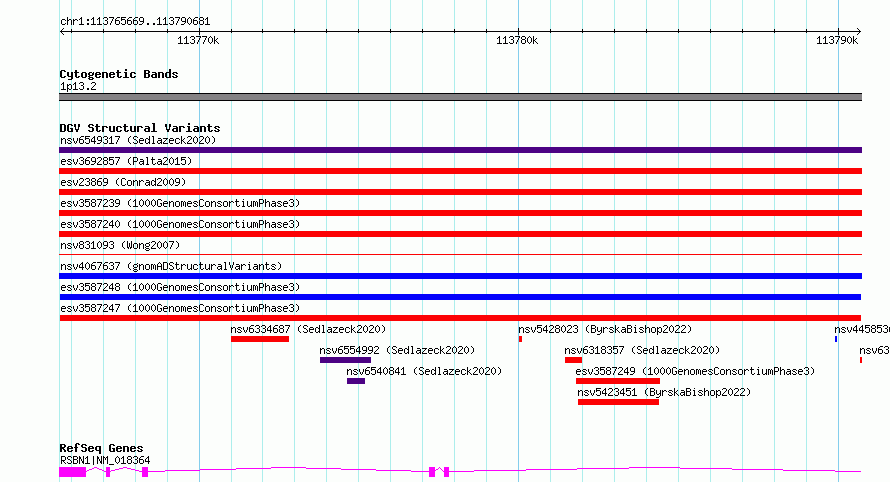The image size is (890, 482).
Task: Click the partially visible nsv445853 label
Action: point(862,329)
